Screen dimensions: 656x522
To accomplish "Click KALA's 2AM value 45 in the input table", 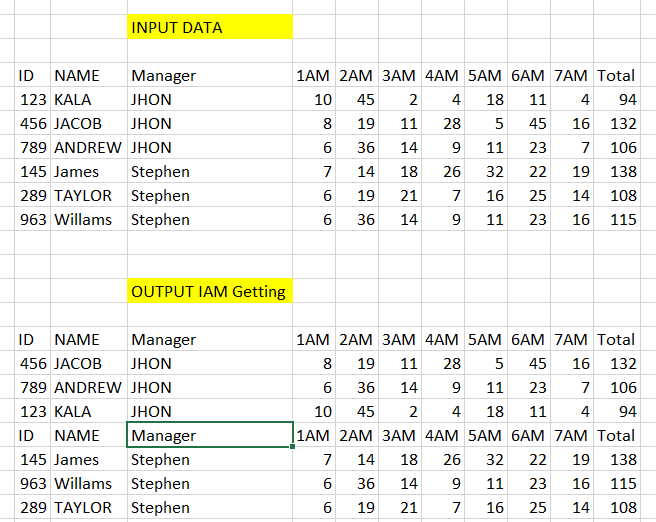I will 357,99.
